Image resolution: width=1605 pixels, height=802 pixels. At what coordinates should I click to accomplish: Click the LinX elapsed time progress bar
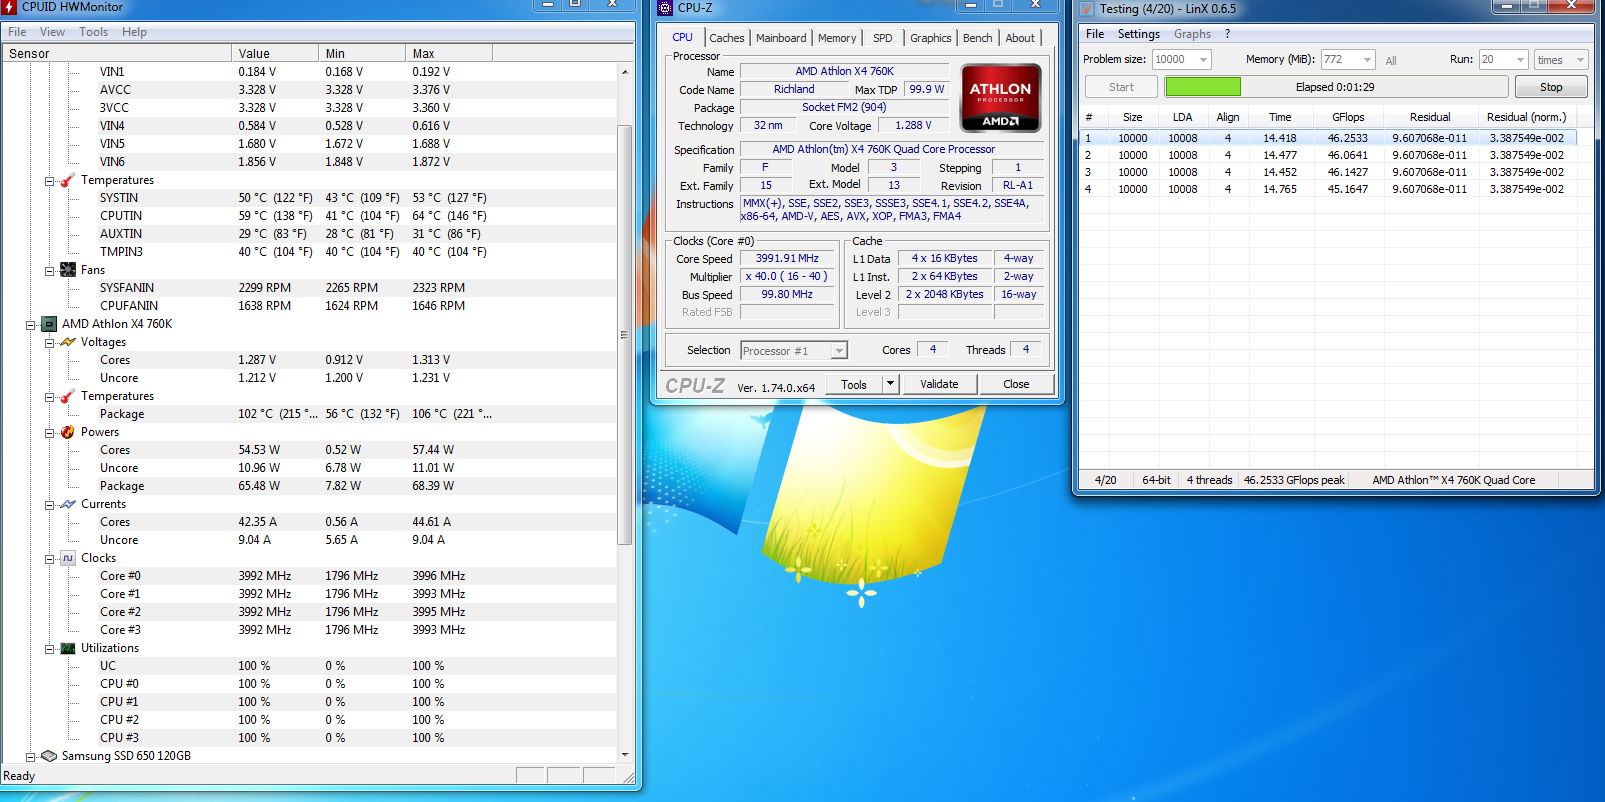1334,87
